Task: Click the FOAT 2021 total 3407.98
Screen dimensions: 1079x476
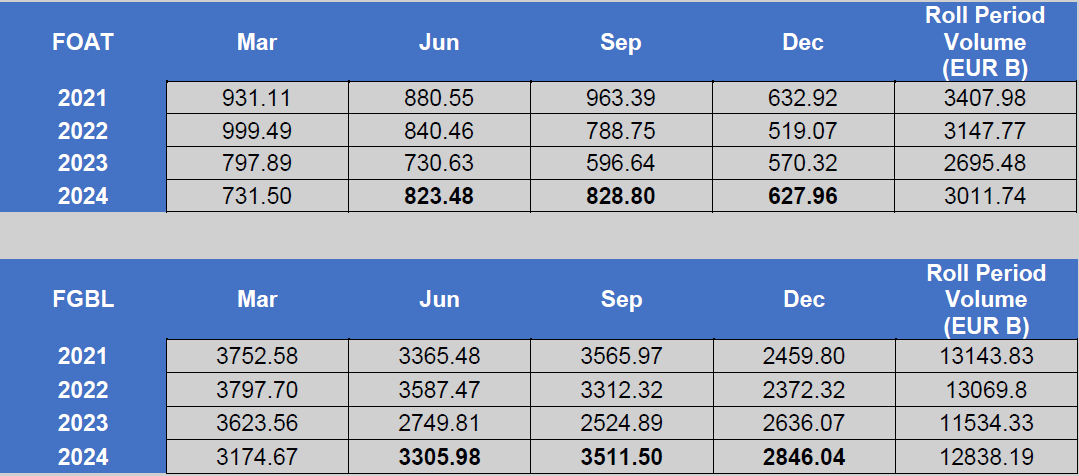Action: [985, 98]
